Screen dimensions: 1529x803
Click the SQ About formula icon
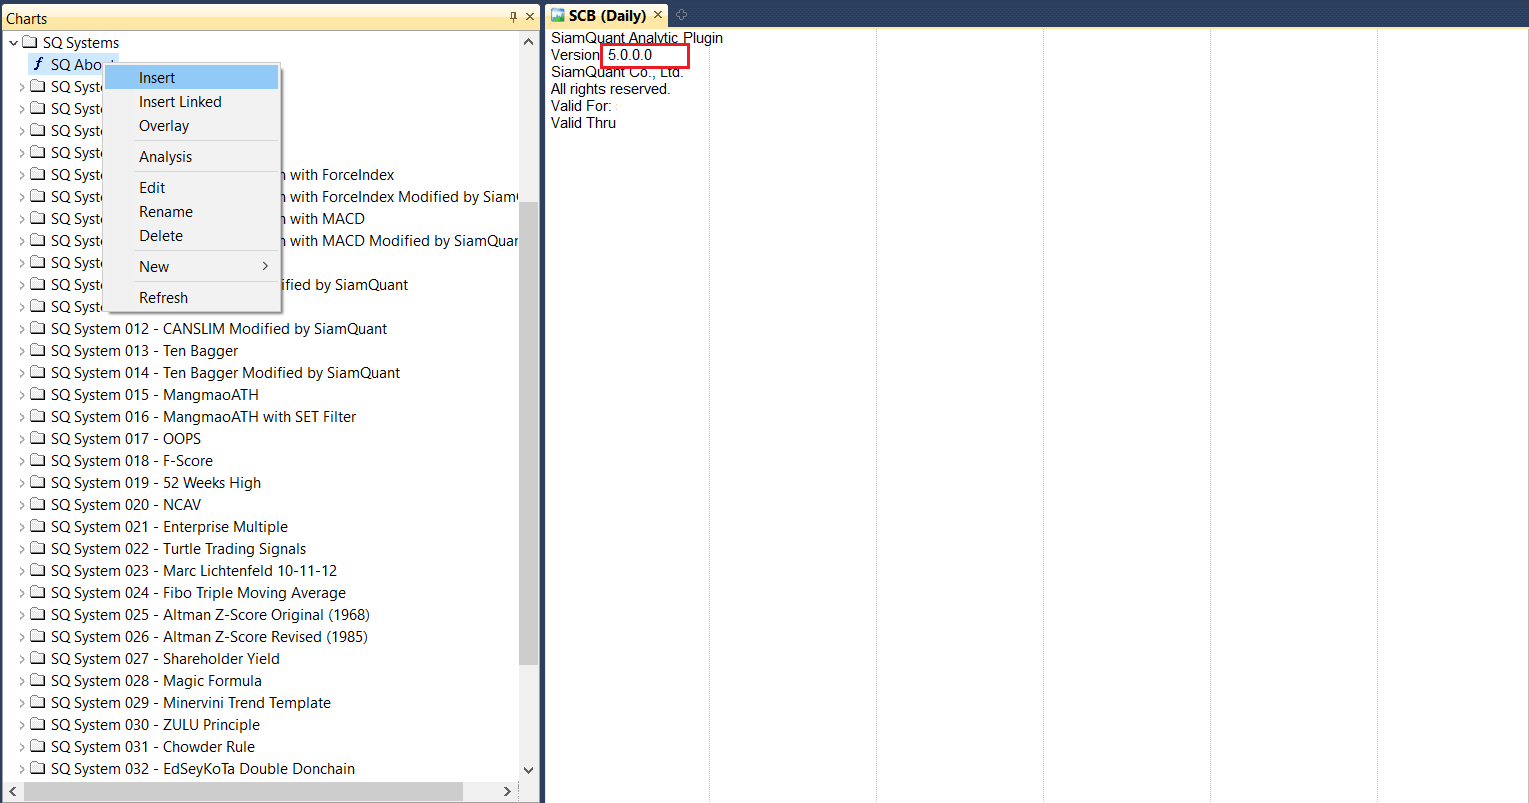coord(38,65)
